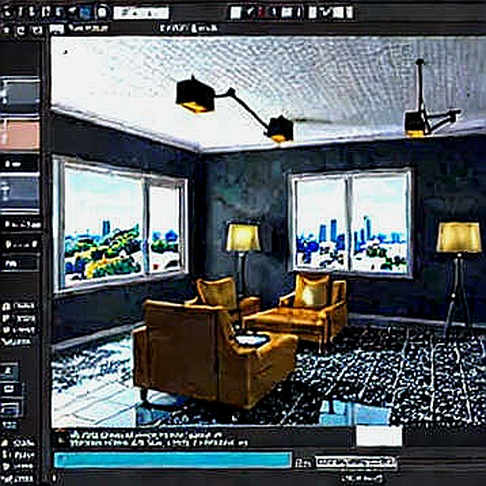This screenshot has width=486, height=486.
Task: Select the red icon in top-right toolbar
Action: [x=261, y=13]
